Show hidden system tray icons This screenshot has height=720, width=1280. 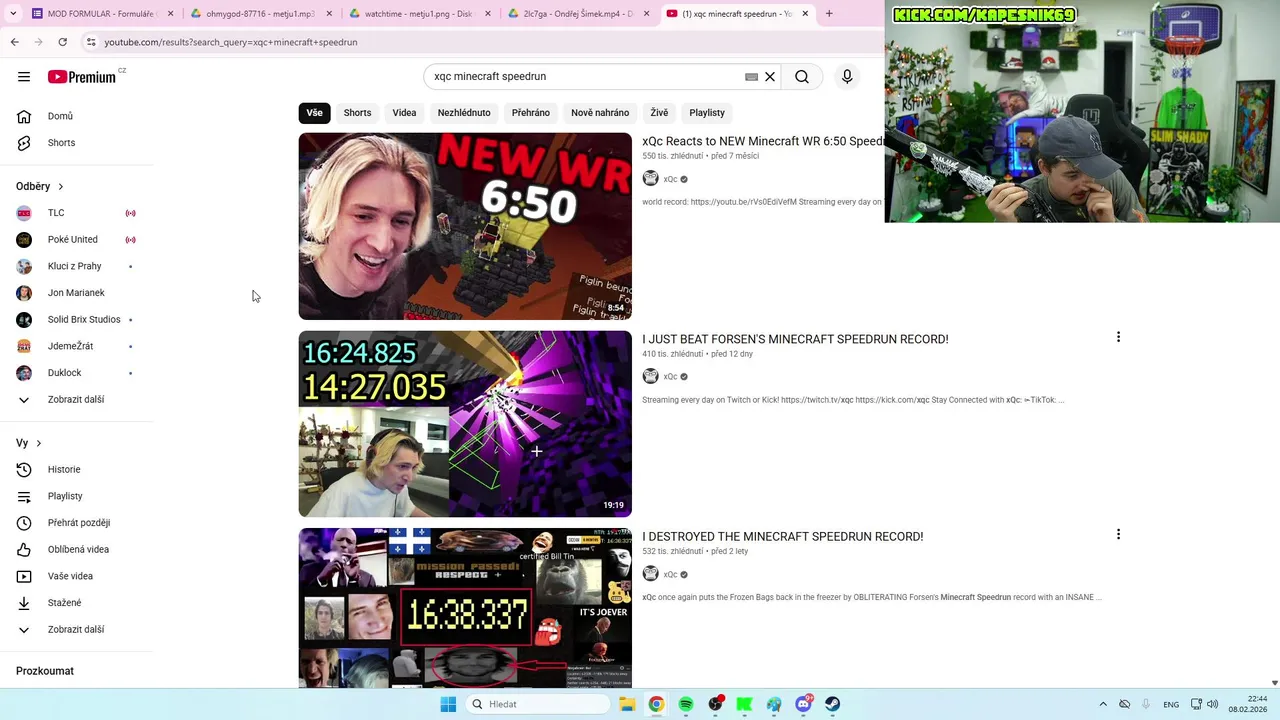pyautogui.click(x=1103, y=704)
